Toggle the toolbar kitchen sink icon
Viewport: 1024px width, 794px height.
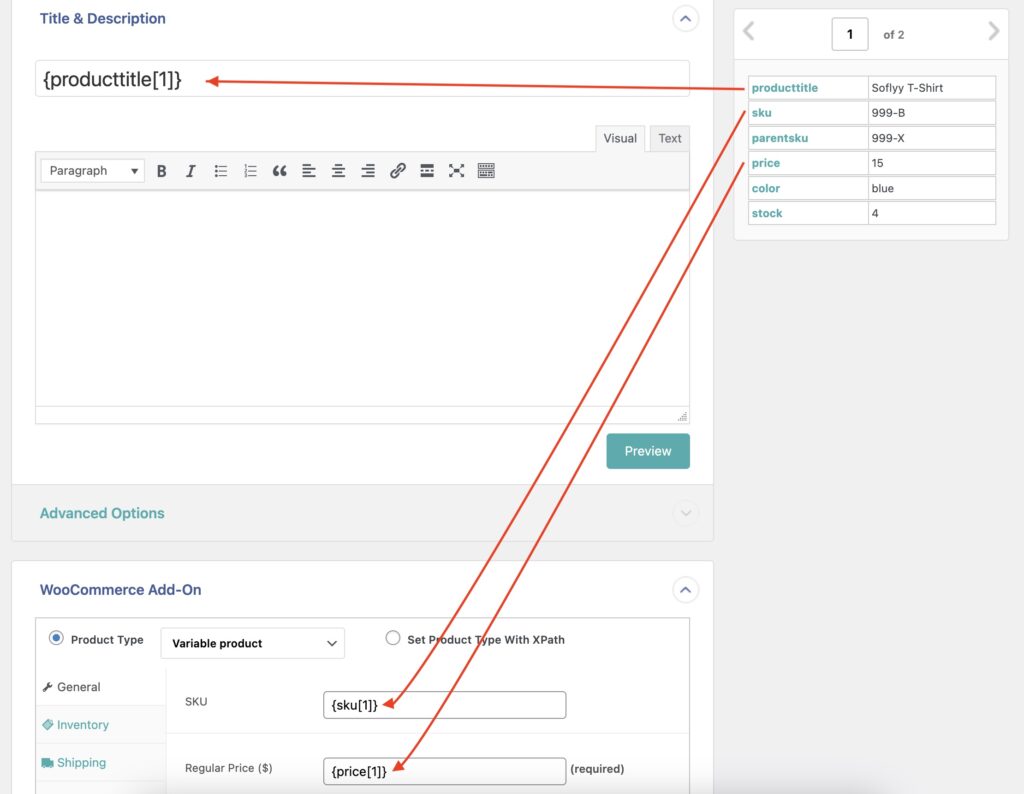tap(486, 170)
